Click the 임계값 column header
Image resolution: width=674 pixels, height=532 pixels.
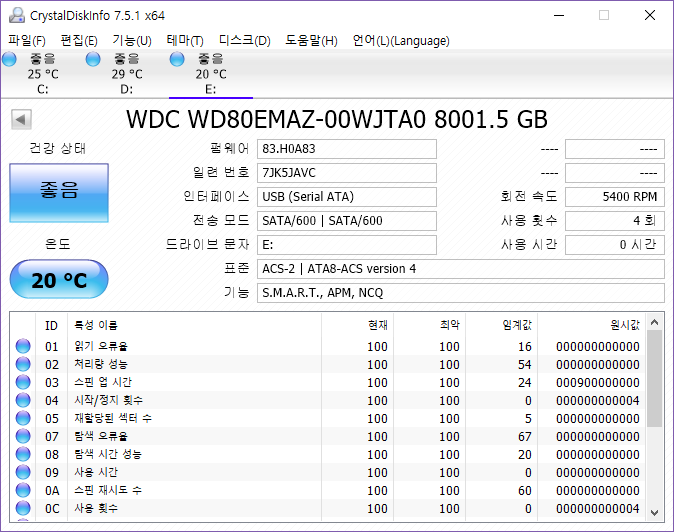(x=502, y=326)
